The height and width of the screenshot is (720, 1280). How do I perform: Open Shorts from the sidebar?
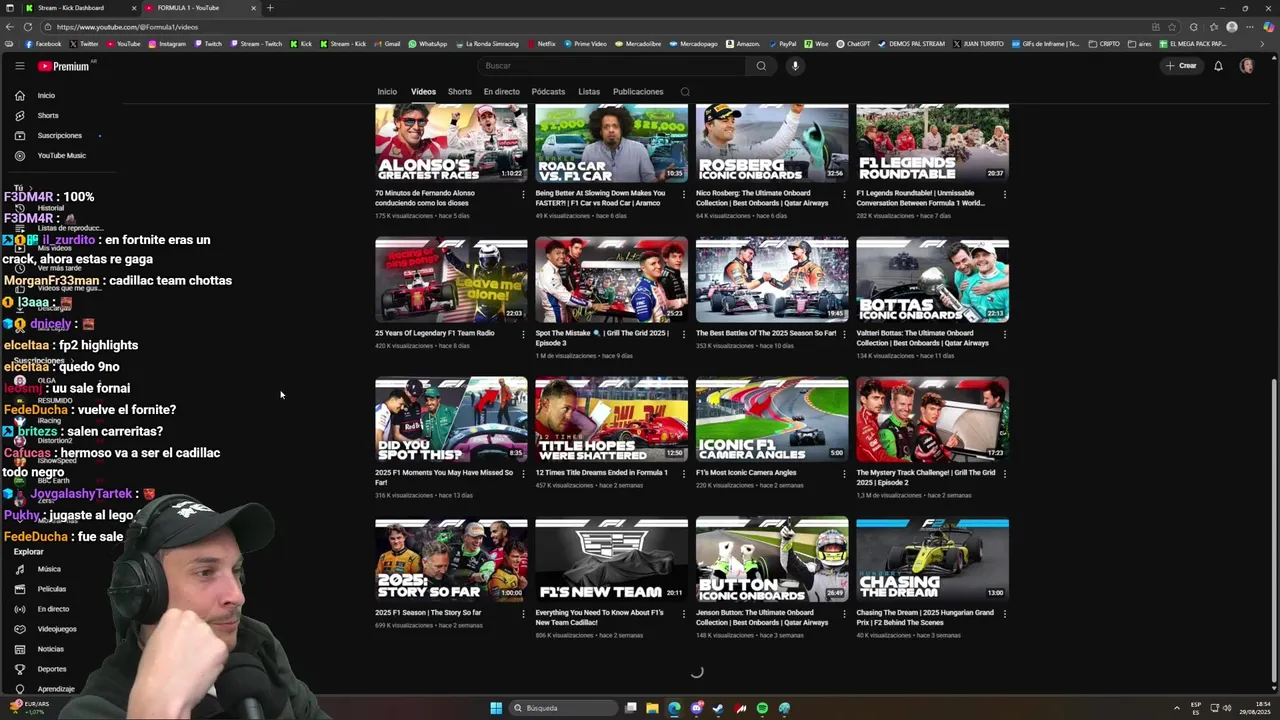pyautogui.click(x=48, y=115)
